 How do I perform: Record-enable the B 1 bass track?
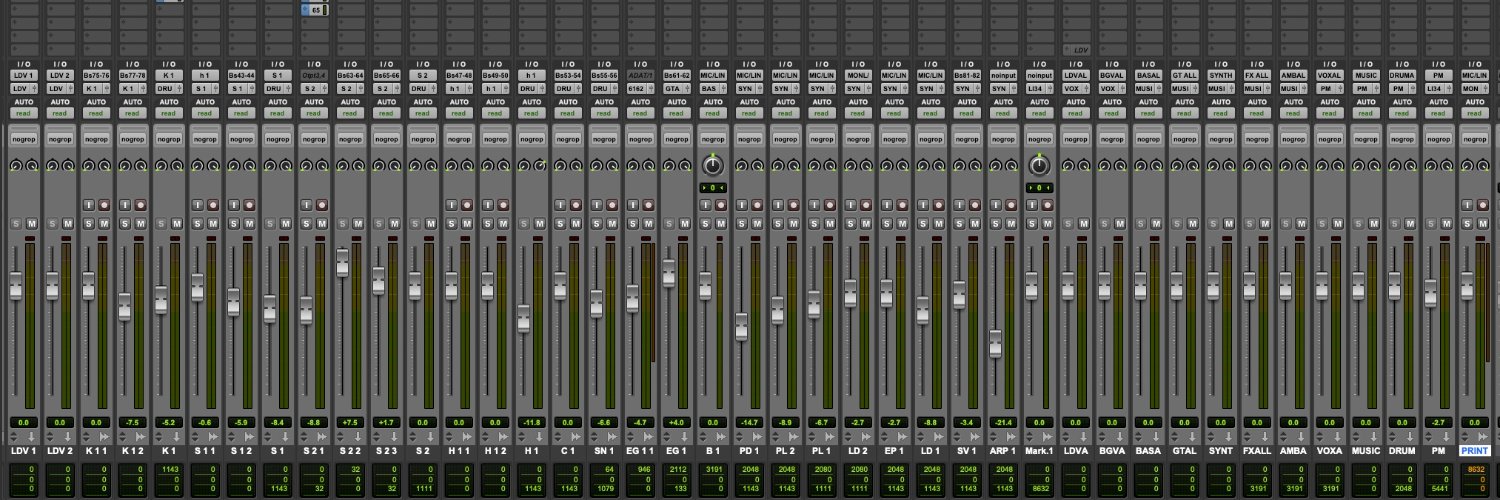click(719, 204)
